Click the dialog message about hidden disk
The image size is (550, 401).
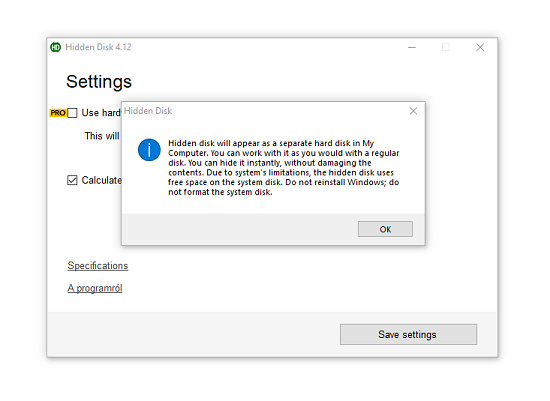click(283, 168)
